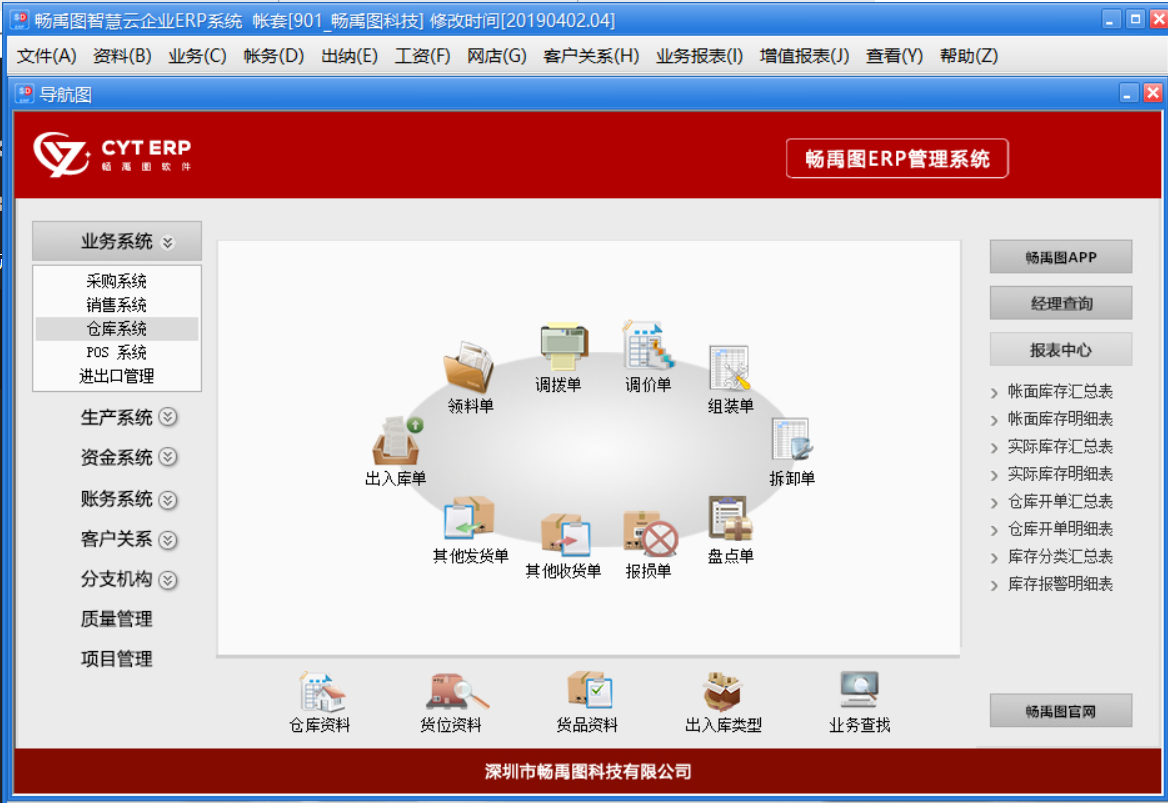This screenshot has height=803, width=1168.
Task: Click the 深圳市畅禹图科技有限公司 footer text
Action: tap(588, 772)
